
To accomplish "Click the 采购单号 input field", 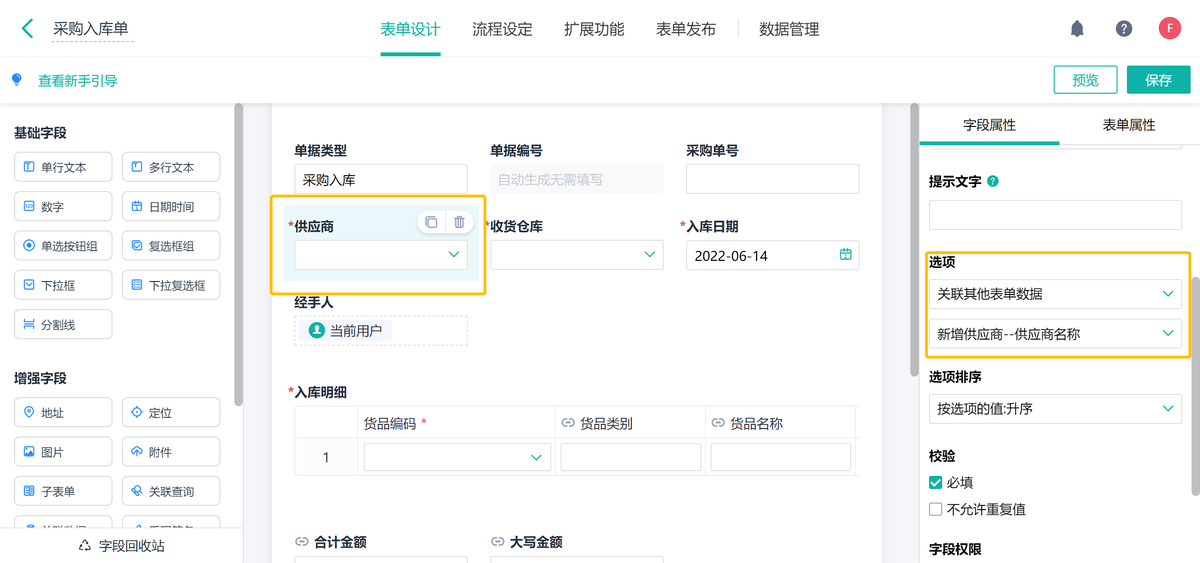I will [772, 179].
